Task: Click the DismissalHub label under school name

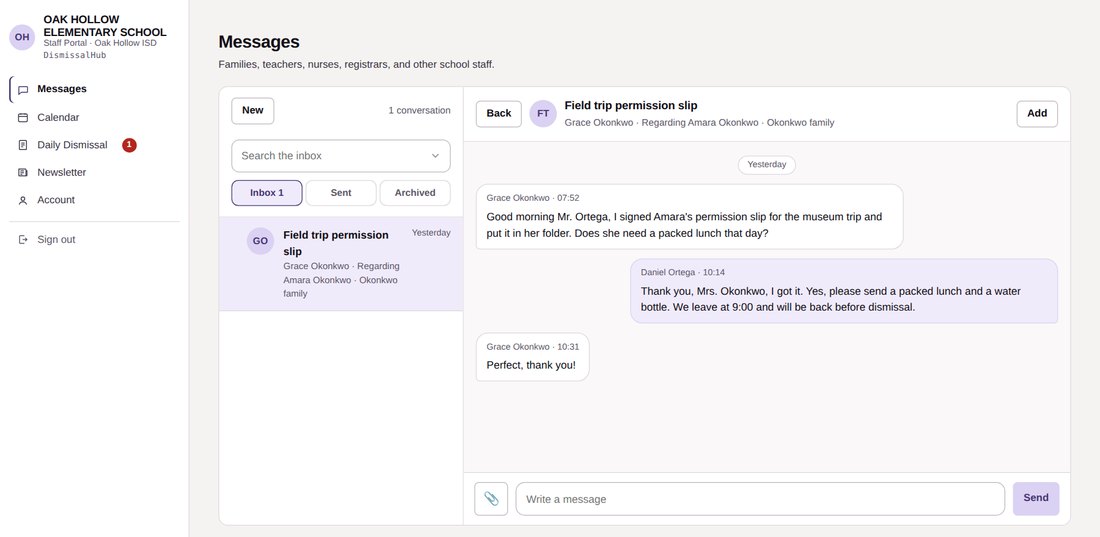Action: (75, 55)
